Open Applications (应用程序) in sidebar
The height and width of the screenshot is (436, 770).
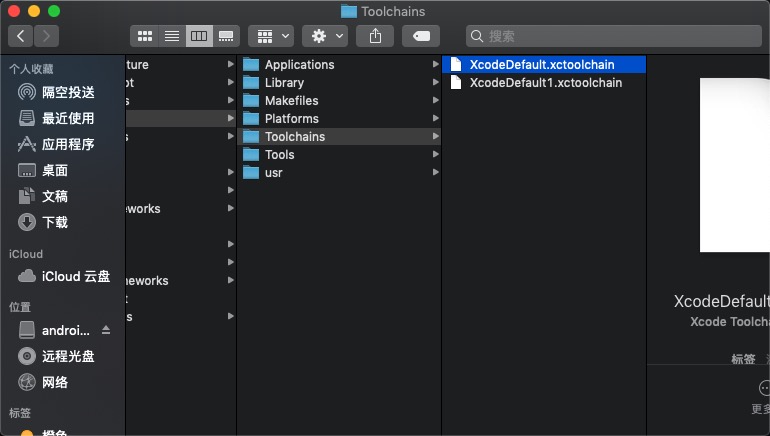(x=62, y=144)
